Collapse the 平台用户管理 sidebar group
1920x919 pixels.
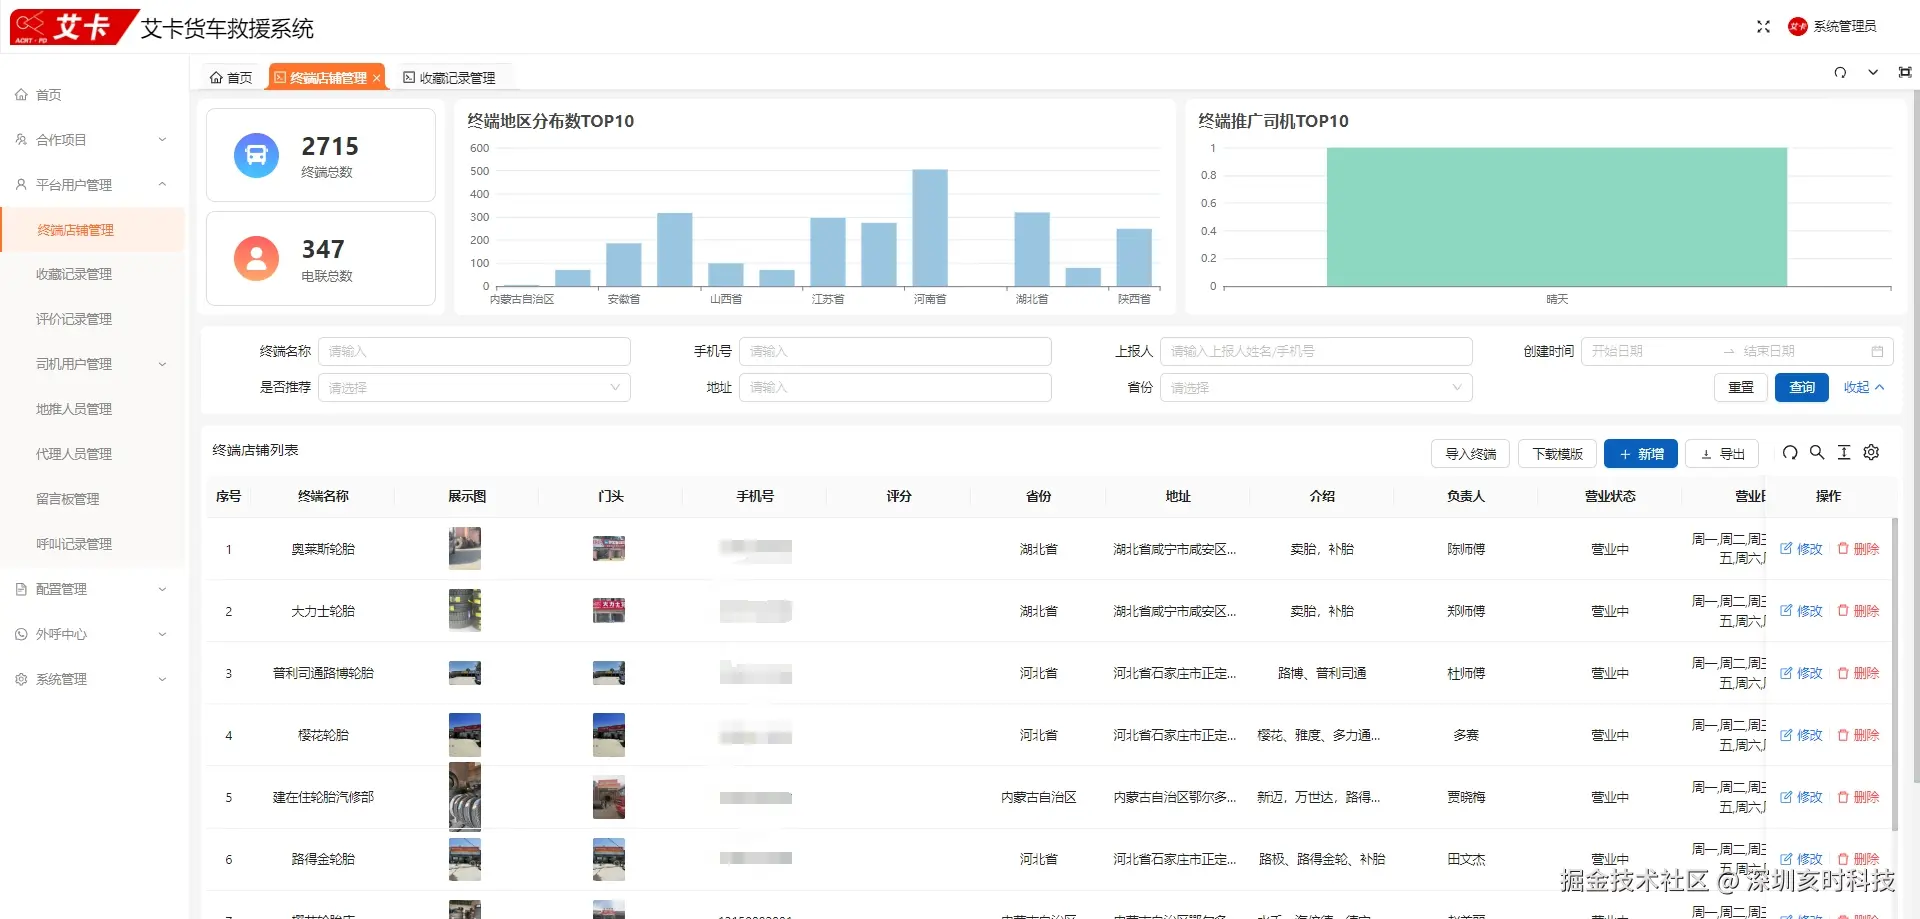click(x=92, y=185)
